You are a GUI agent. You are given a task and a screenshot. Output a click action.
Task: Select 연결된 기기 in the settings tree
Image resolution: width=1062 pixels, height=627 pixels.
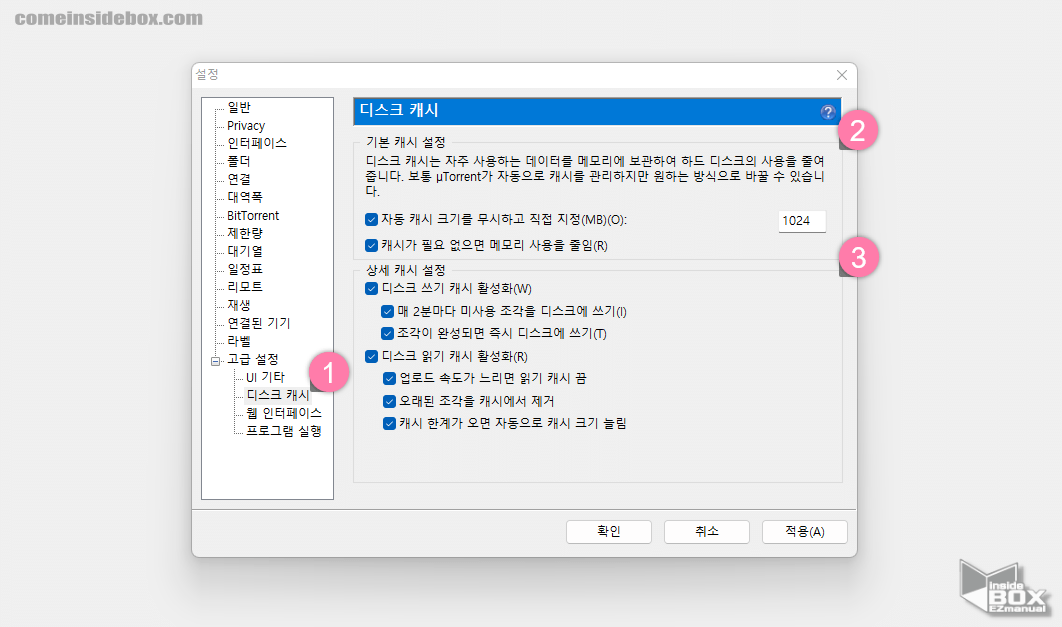click(259, 323)
